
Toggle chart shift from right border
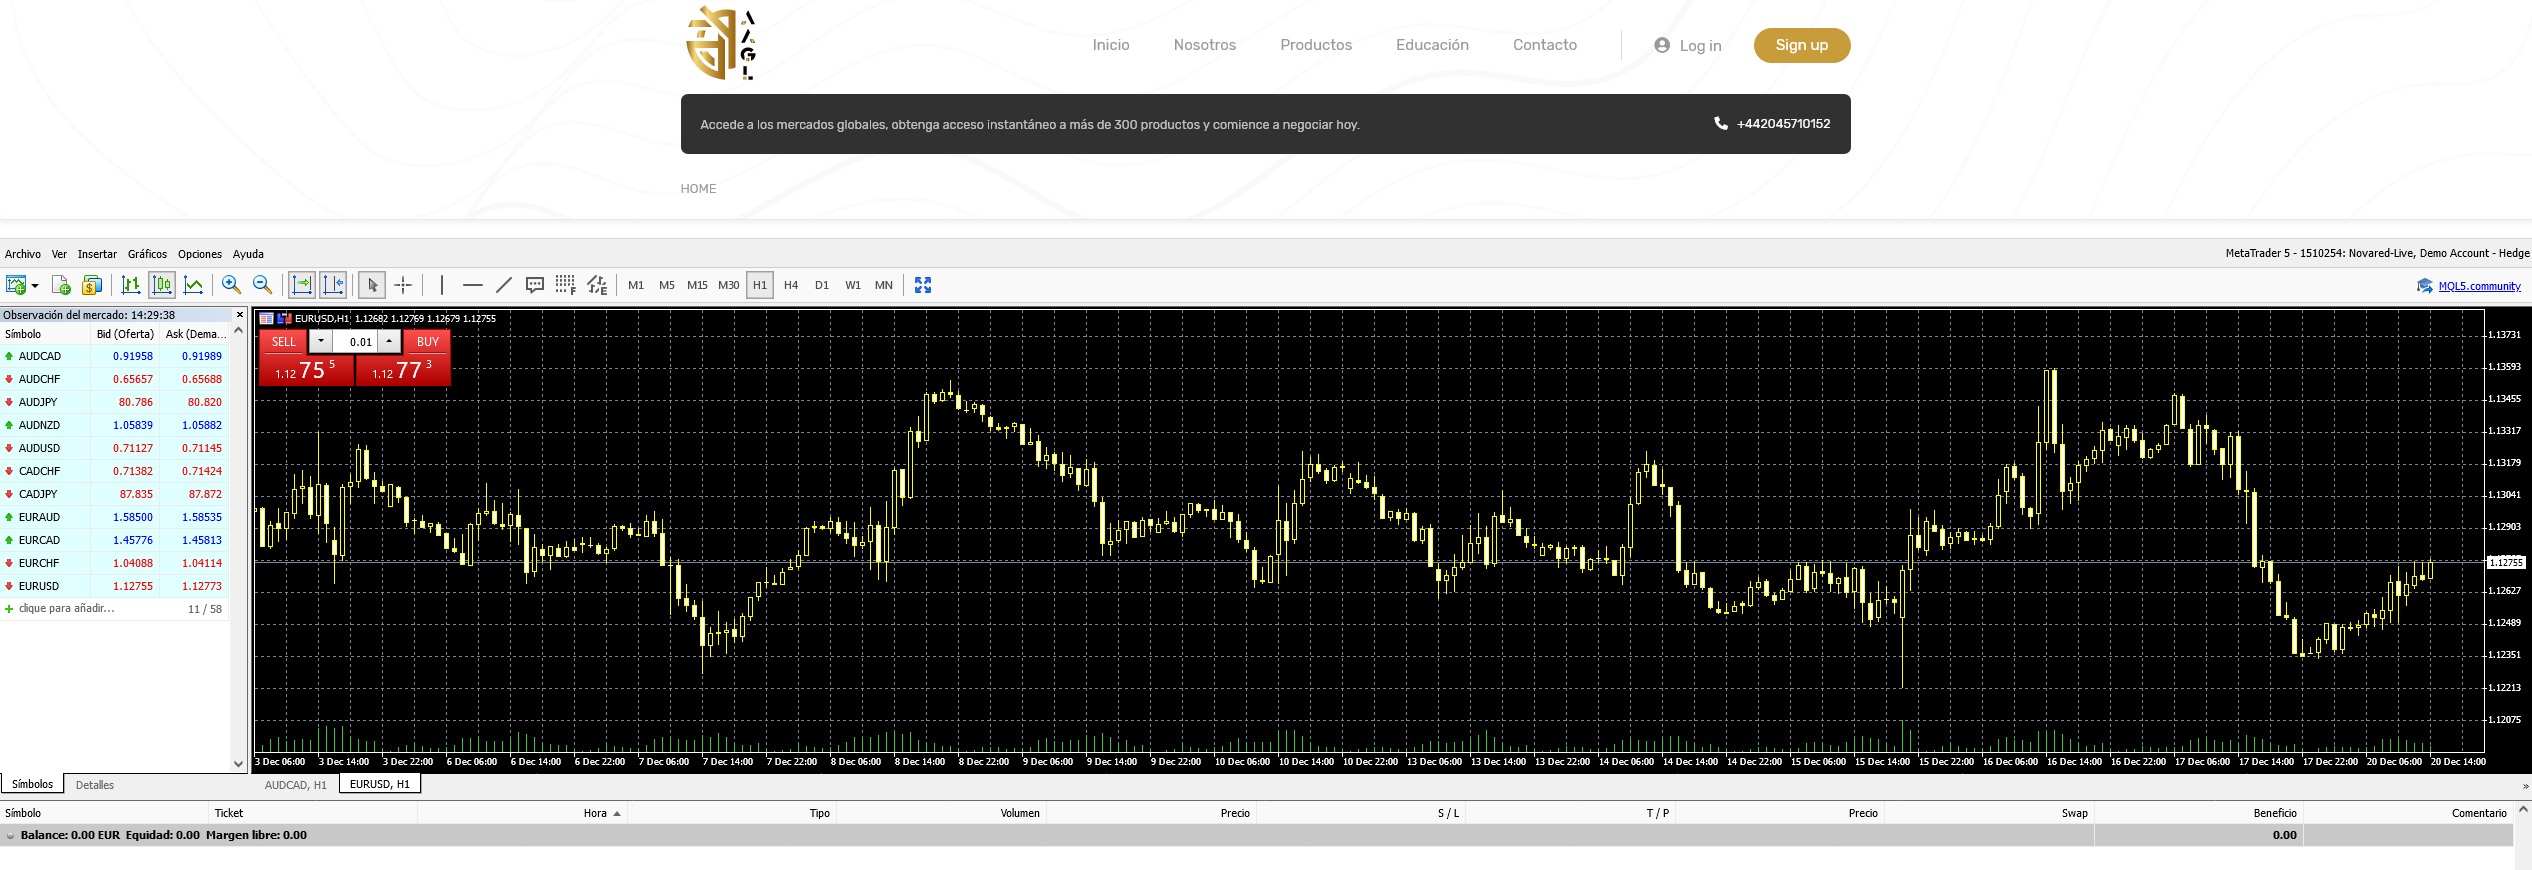(333, 285)
